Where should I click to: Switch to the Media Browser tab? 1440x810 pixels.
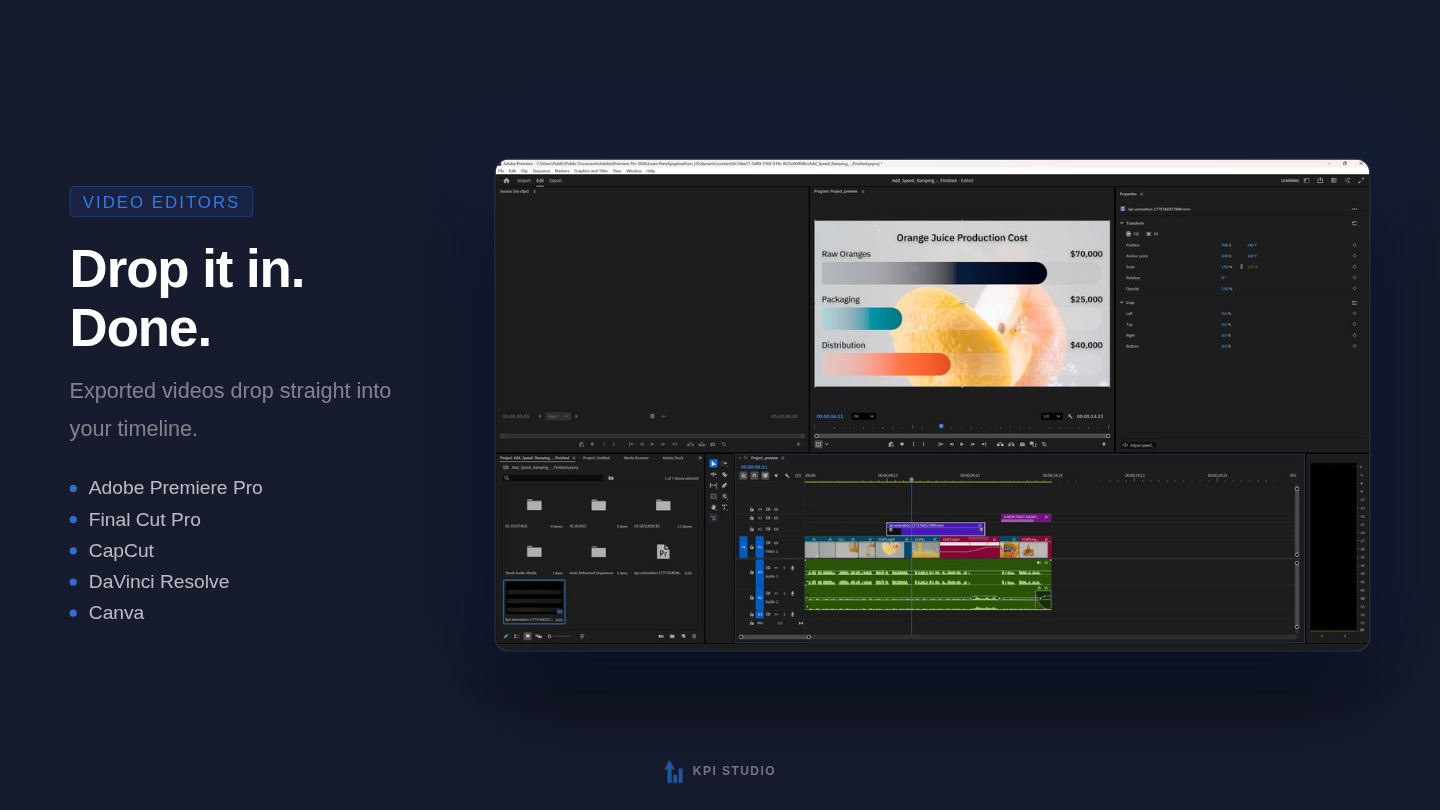coord(636,458)
